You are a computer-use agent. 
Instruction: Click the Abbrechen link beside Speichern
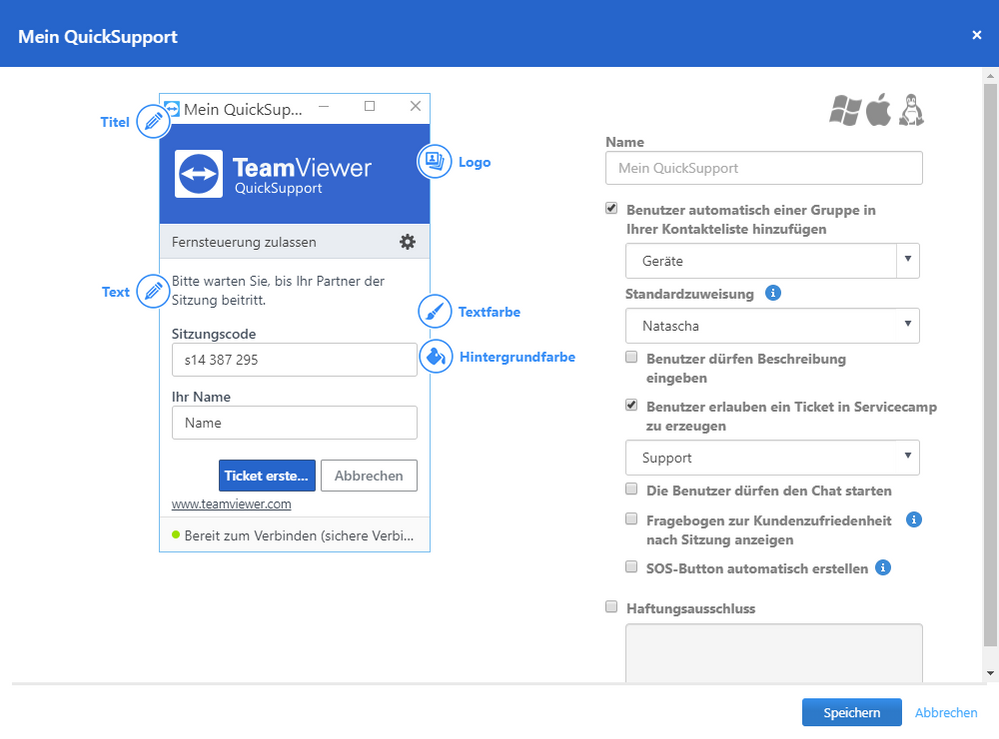pos(946,713)
